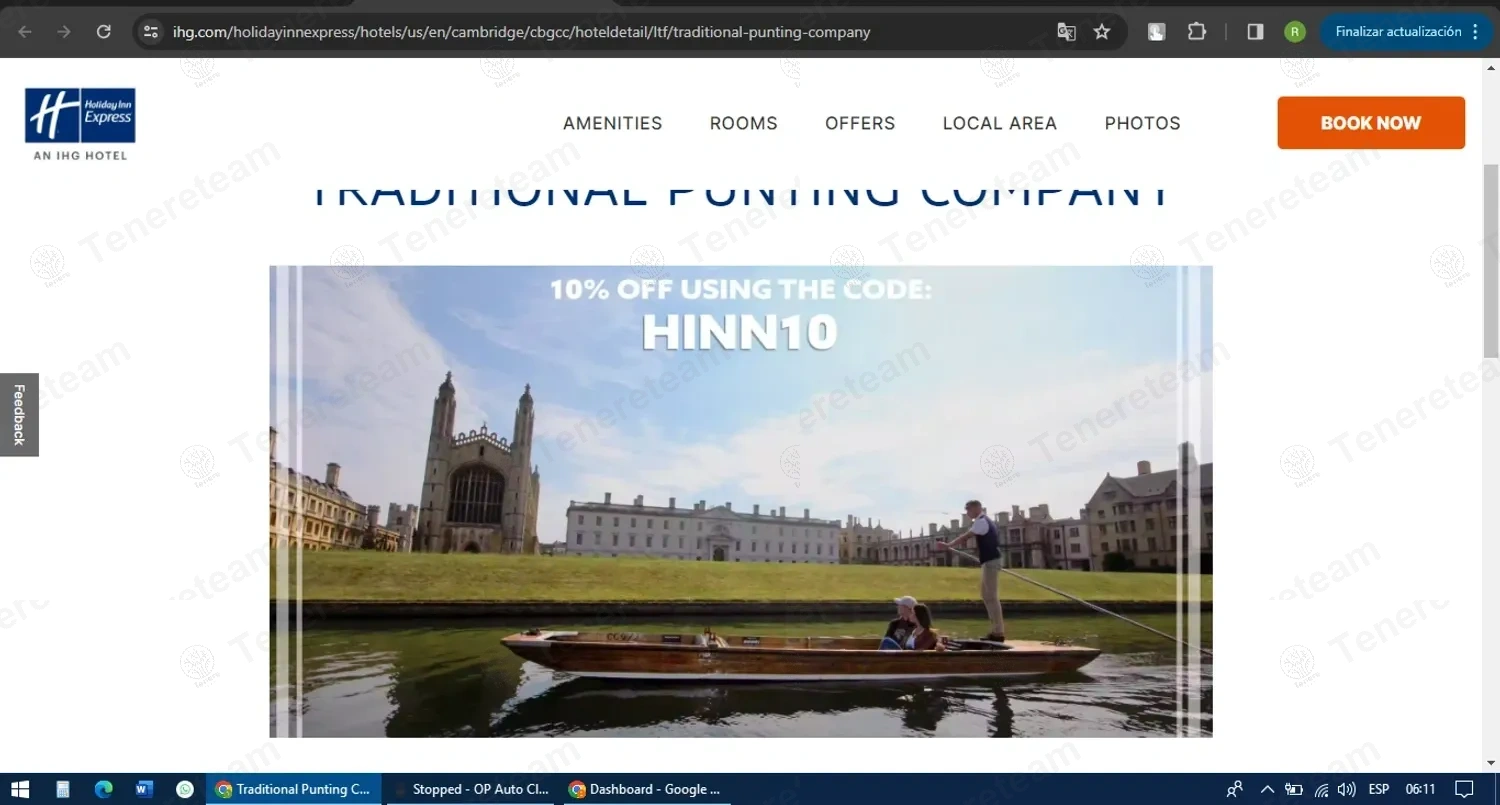Open the AMENITIES navigation menu item
This screenshot has width=1500, height=805.
click(613, 123)
